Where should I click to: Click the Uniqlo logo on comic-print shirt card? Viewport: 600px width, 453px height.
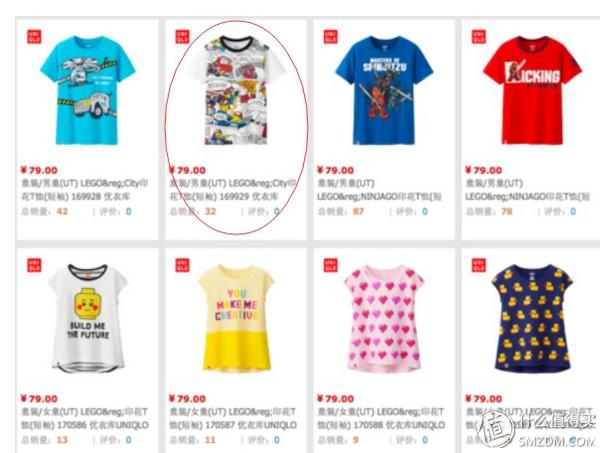182,37
